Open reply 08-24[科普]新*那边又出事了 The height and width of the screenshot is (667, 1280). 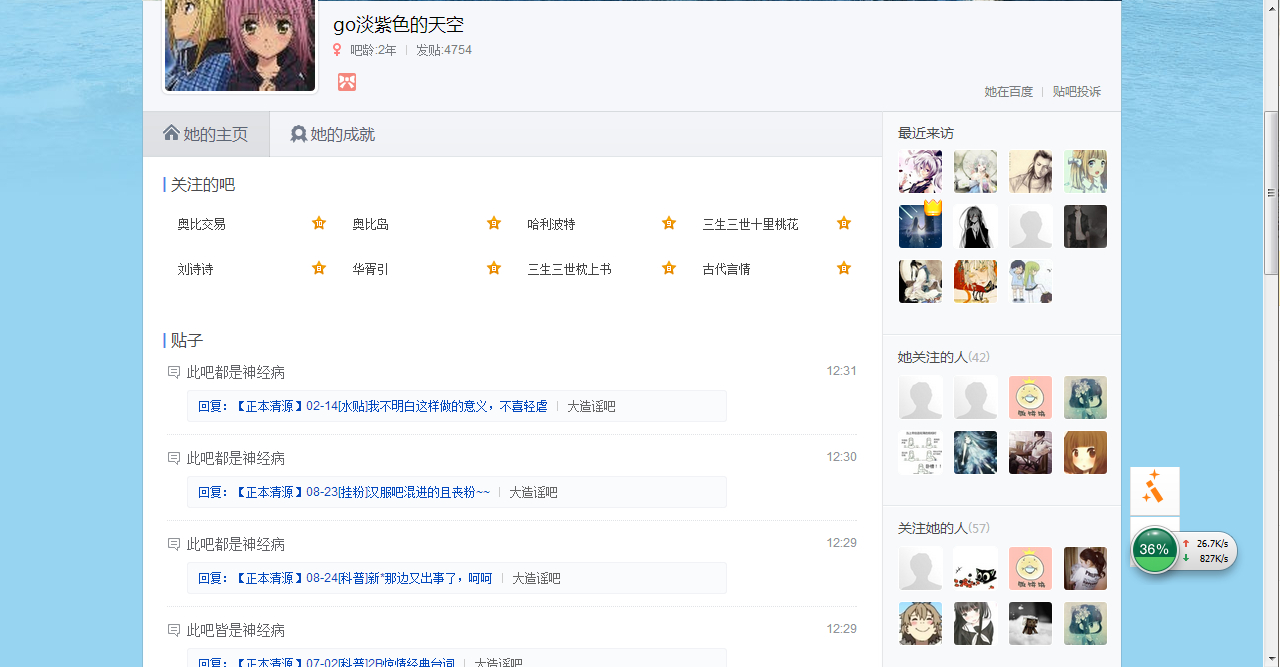345,578
